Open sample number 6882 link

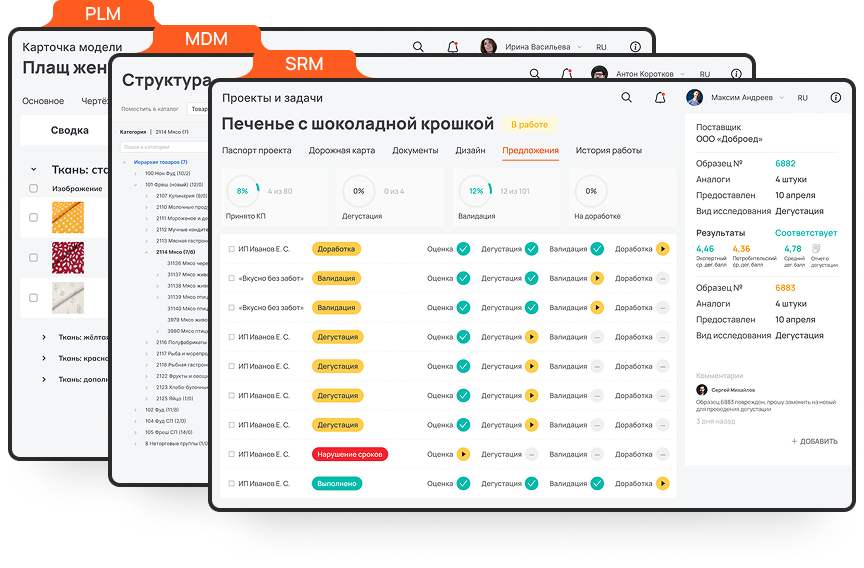coord(785,163)
